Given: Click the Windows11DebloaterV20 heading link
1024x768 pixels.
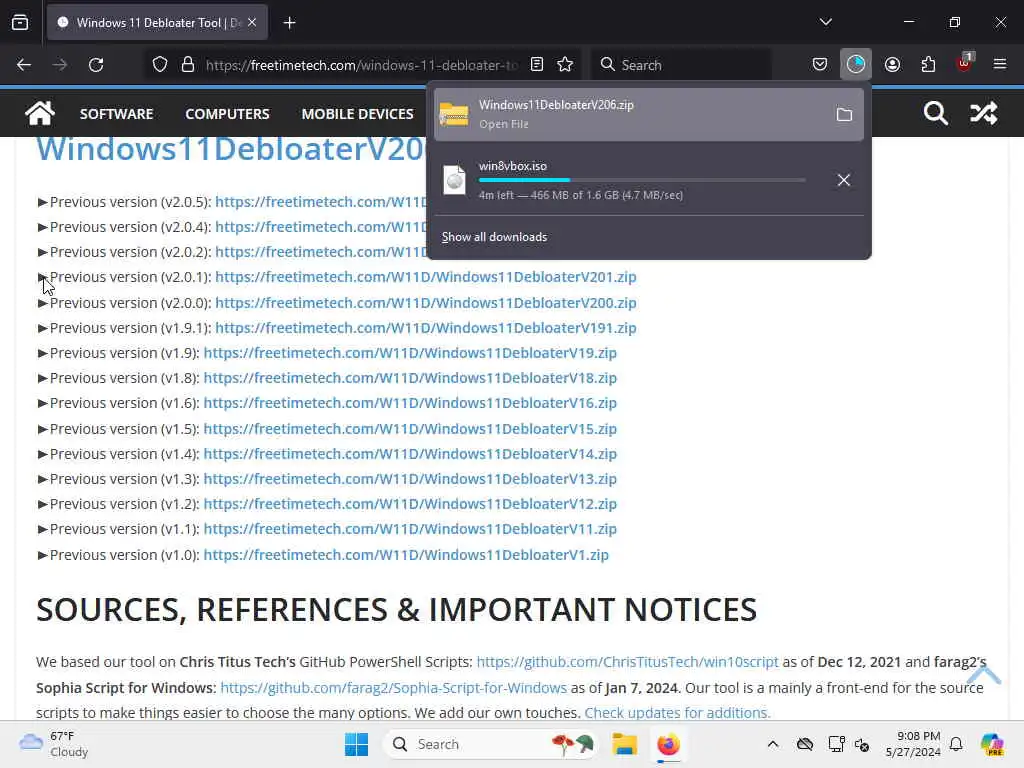Looking at the screenshot, I should tap(231, 149).
